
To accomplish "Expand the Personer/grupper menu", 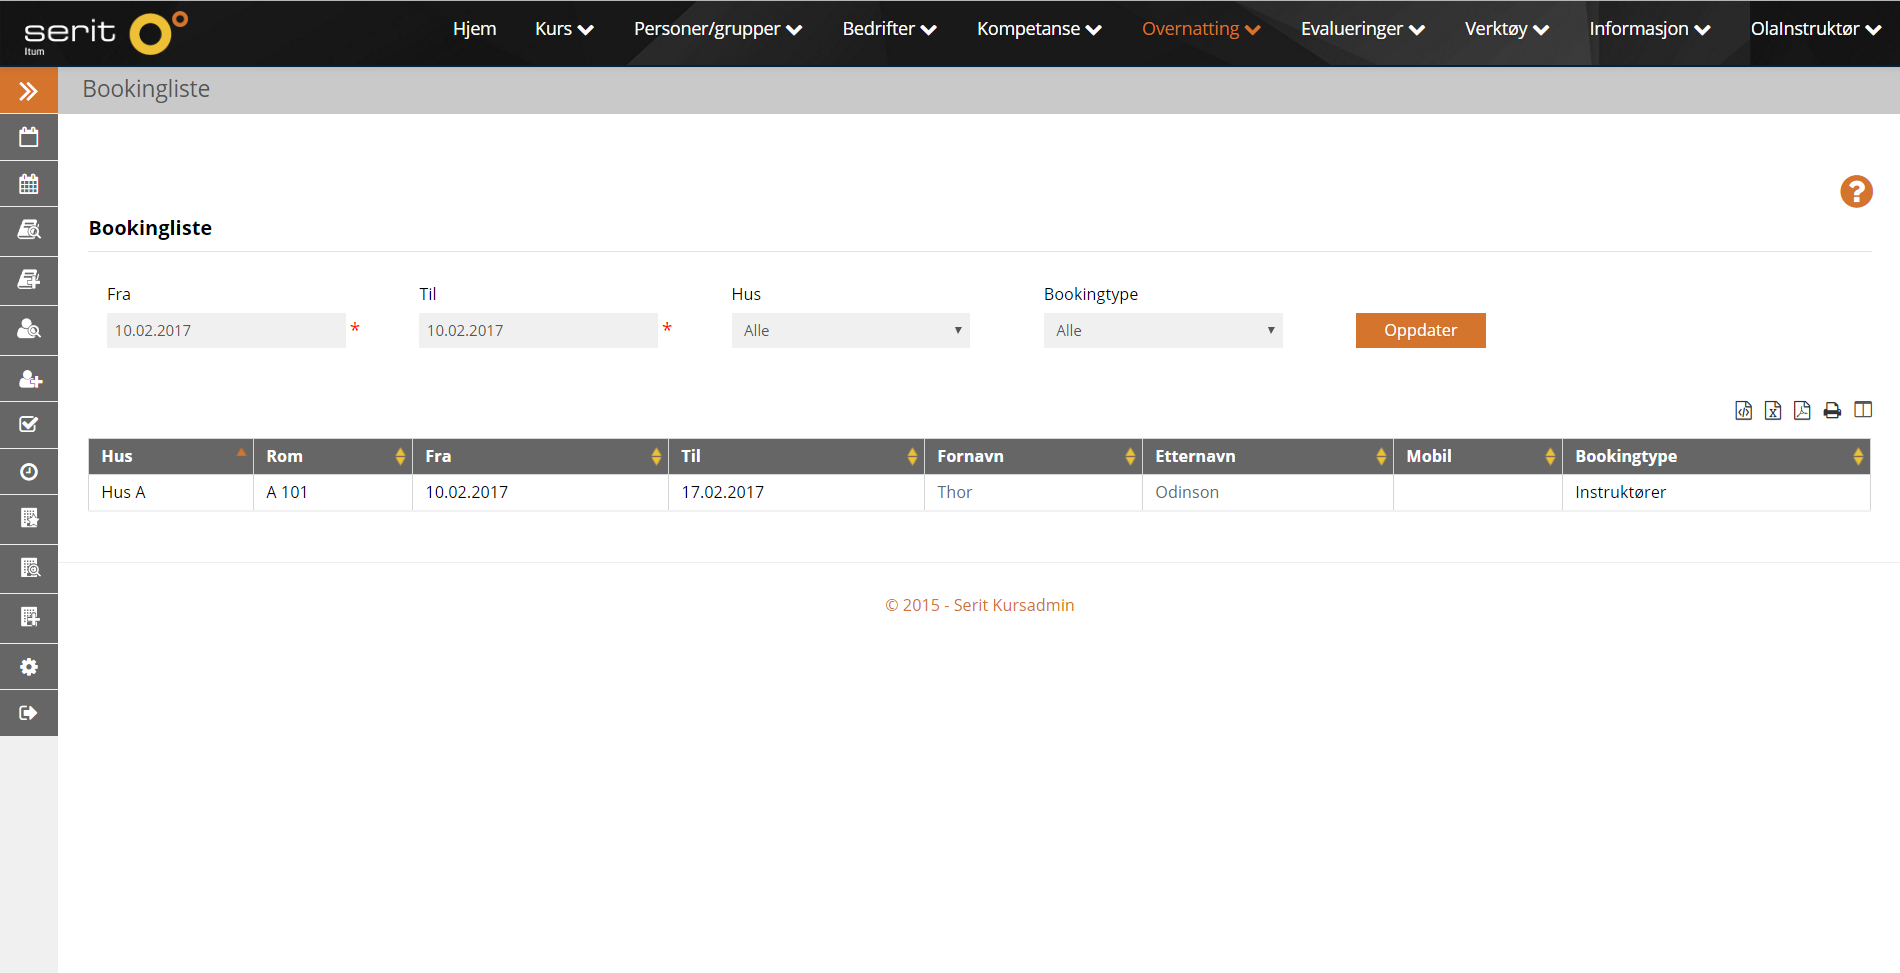I will click(x=717, y=29).
